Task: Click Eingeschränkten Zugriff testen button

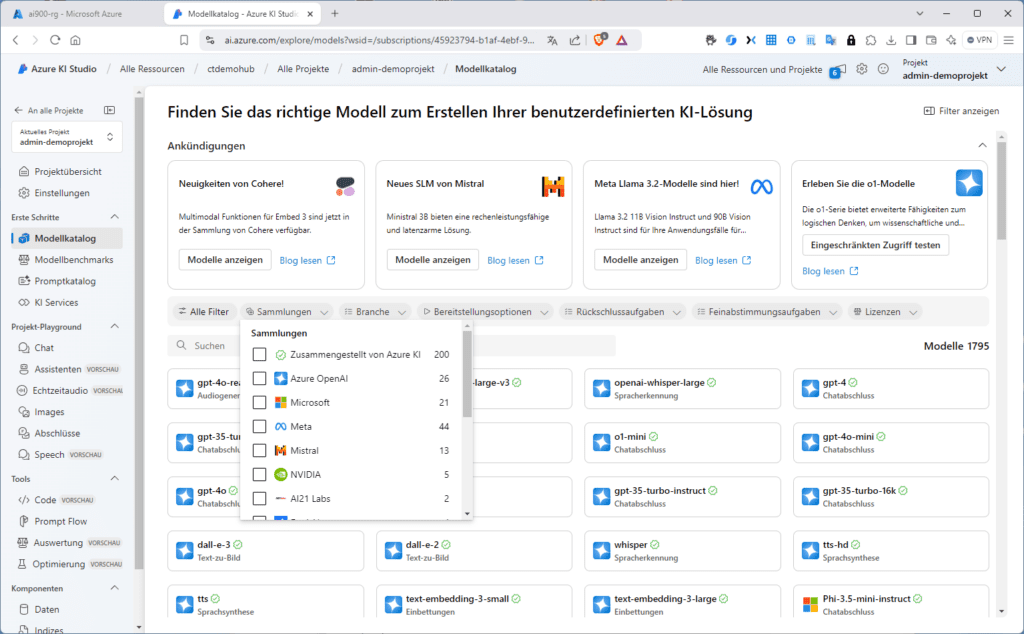Action: (876, 246)
